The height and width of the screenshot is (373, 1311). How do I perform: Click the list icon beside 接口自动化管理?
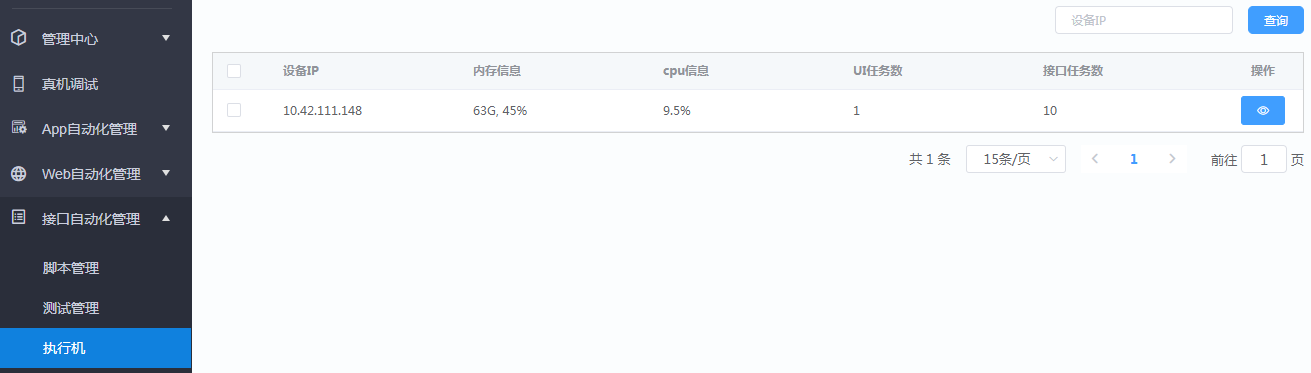pos(18,217)
